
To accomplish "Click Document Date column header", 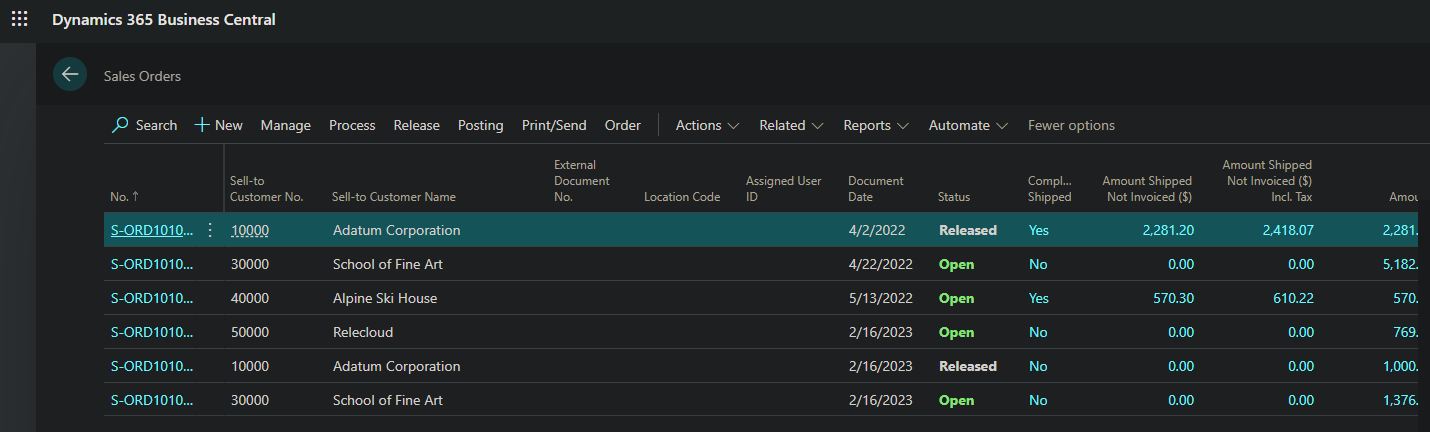I will (876, 189).
